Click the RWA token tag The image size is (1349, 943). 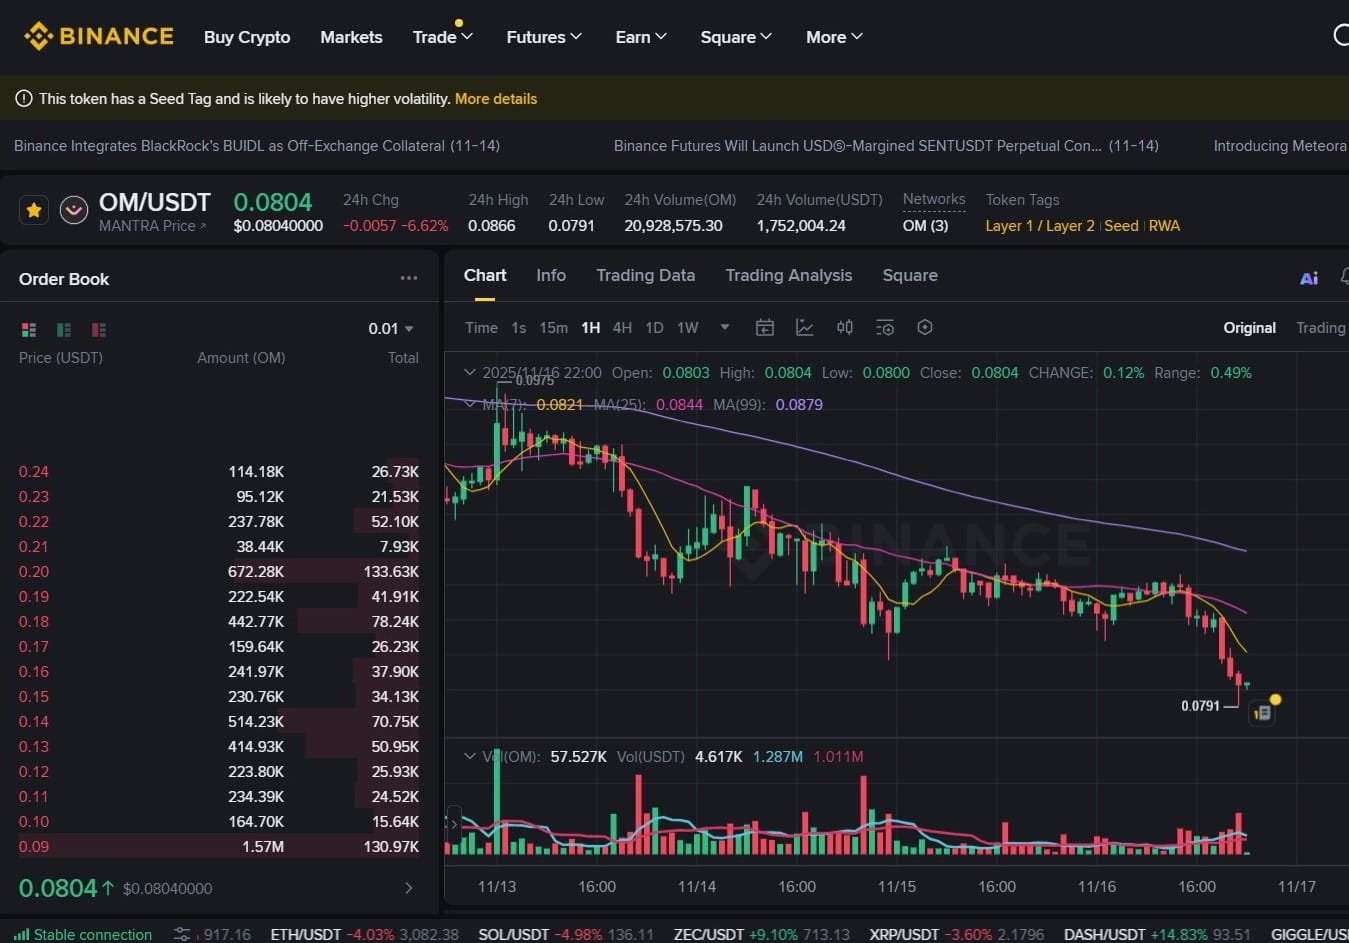click(1164, 225)
